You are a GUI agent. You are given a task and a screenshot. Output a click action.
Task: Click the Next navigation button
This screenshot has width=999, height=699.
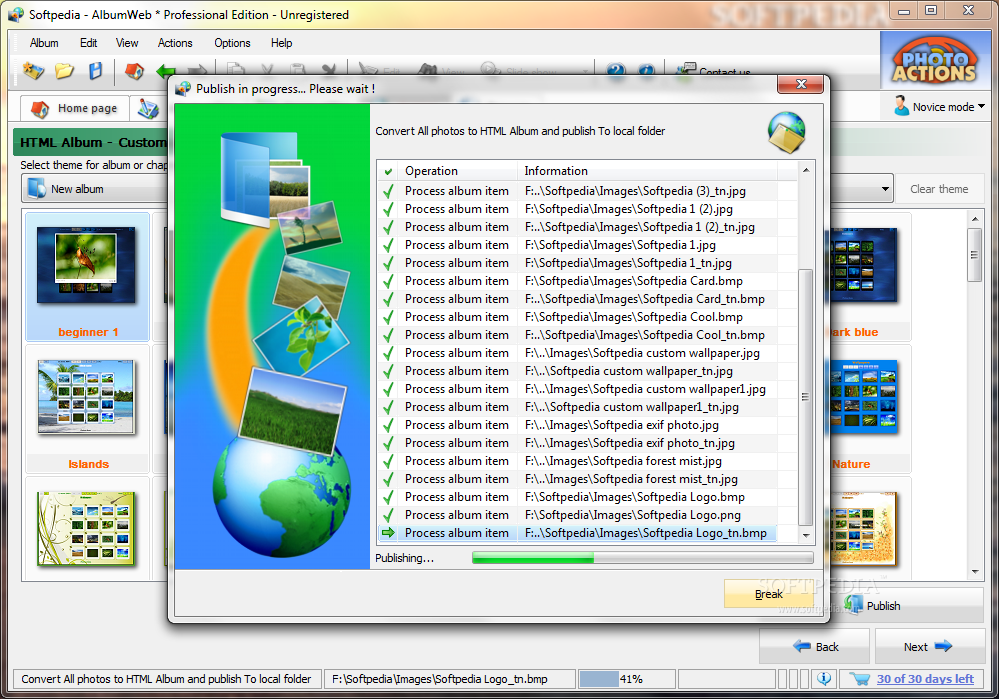pos(930,646)
